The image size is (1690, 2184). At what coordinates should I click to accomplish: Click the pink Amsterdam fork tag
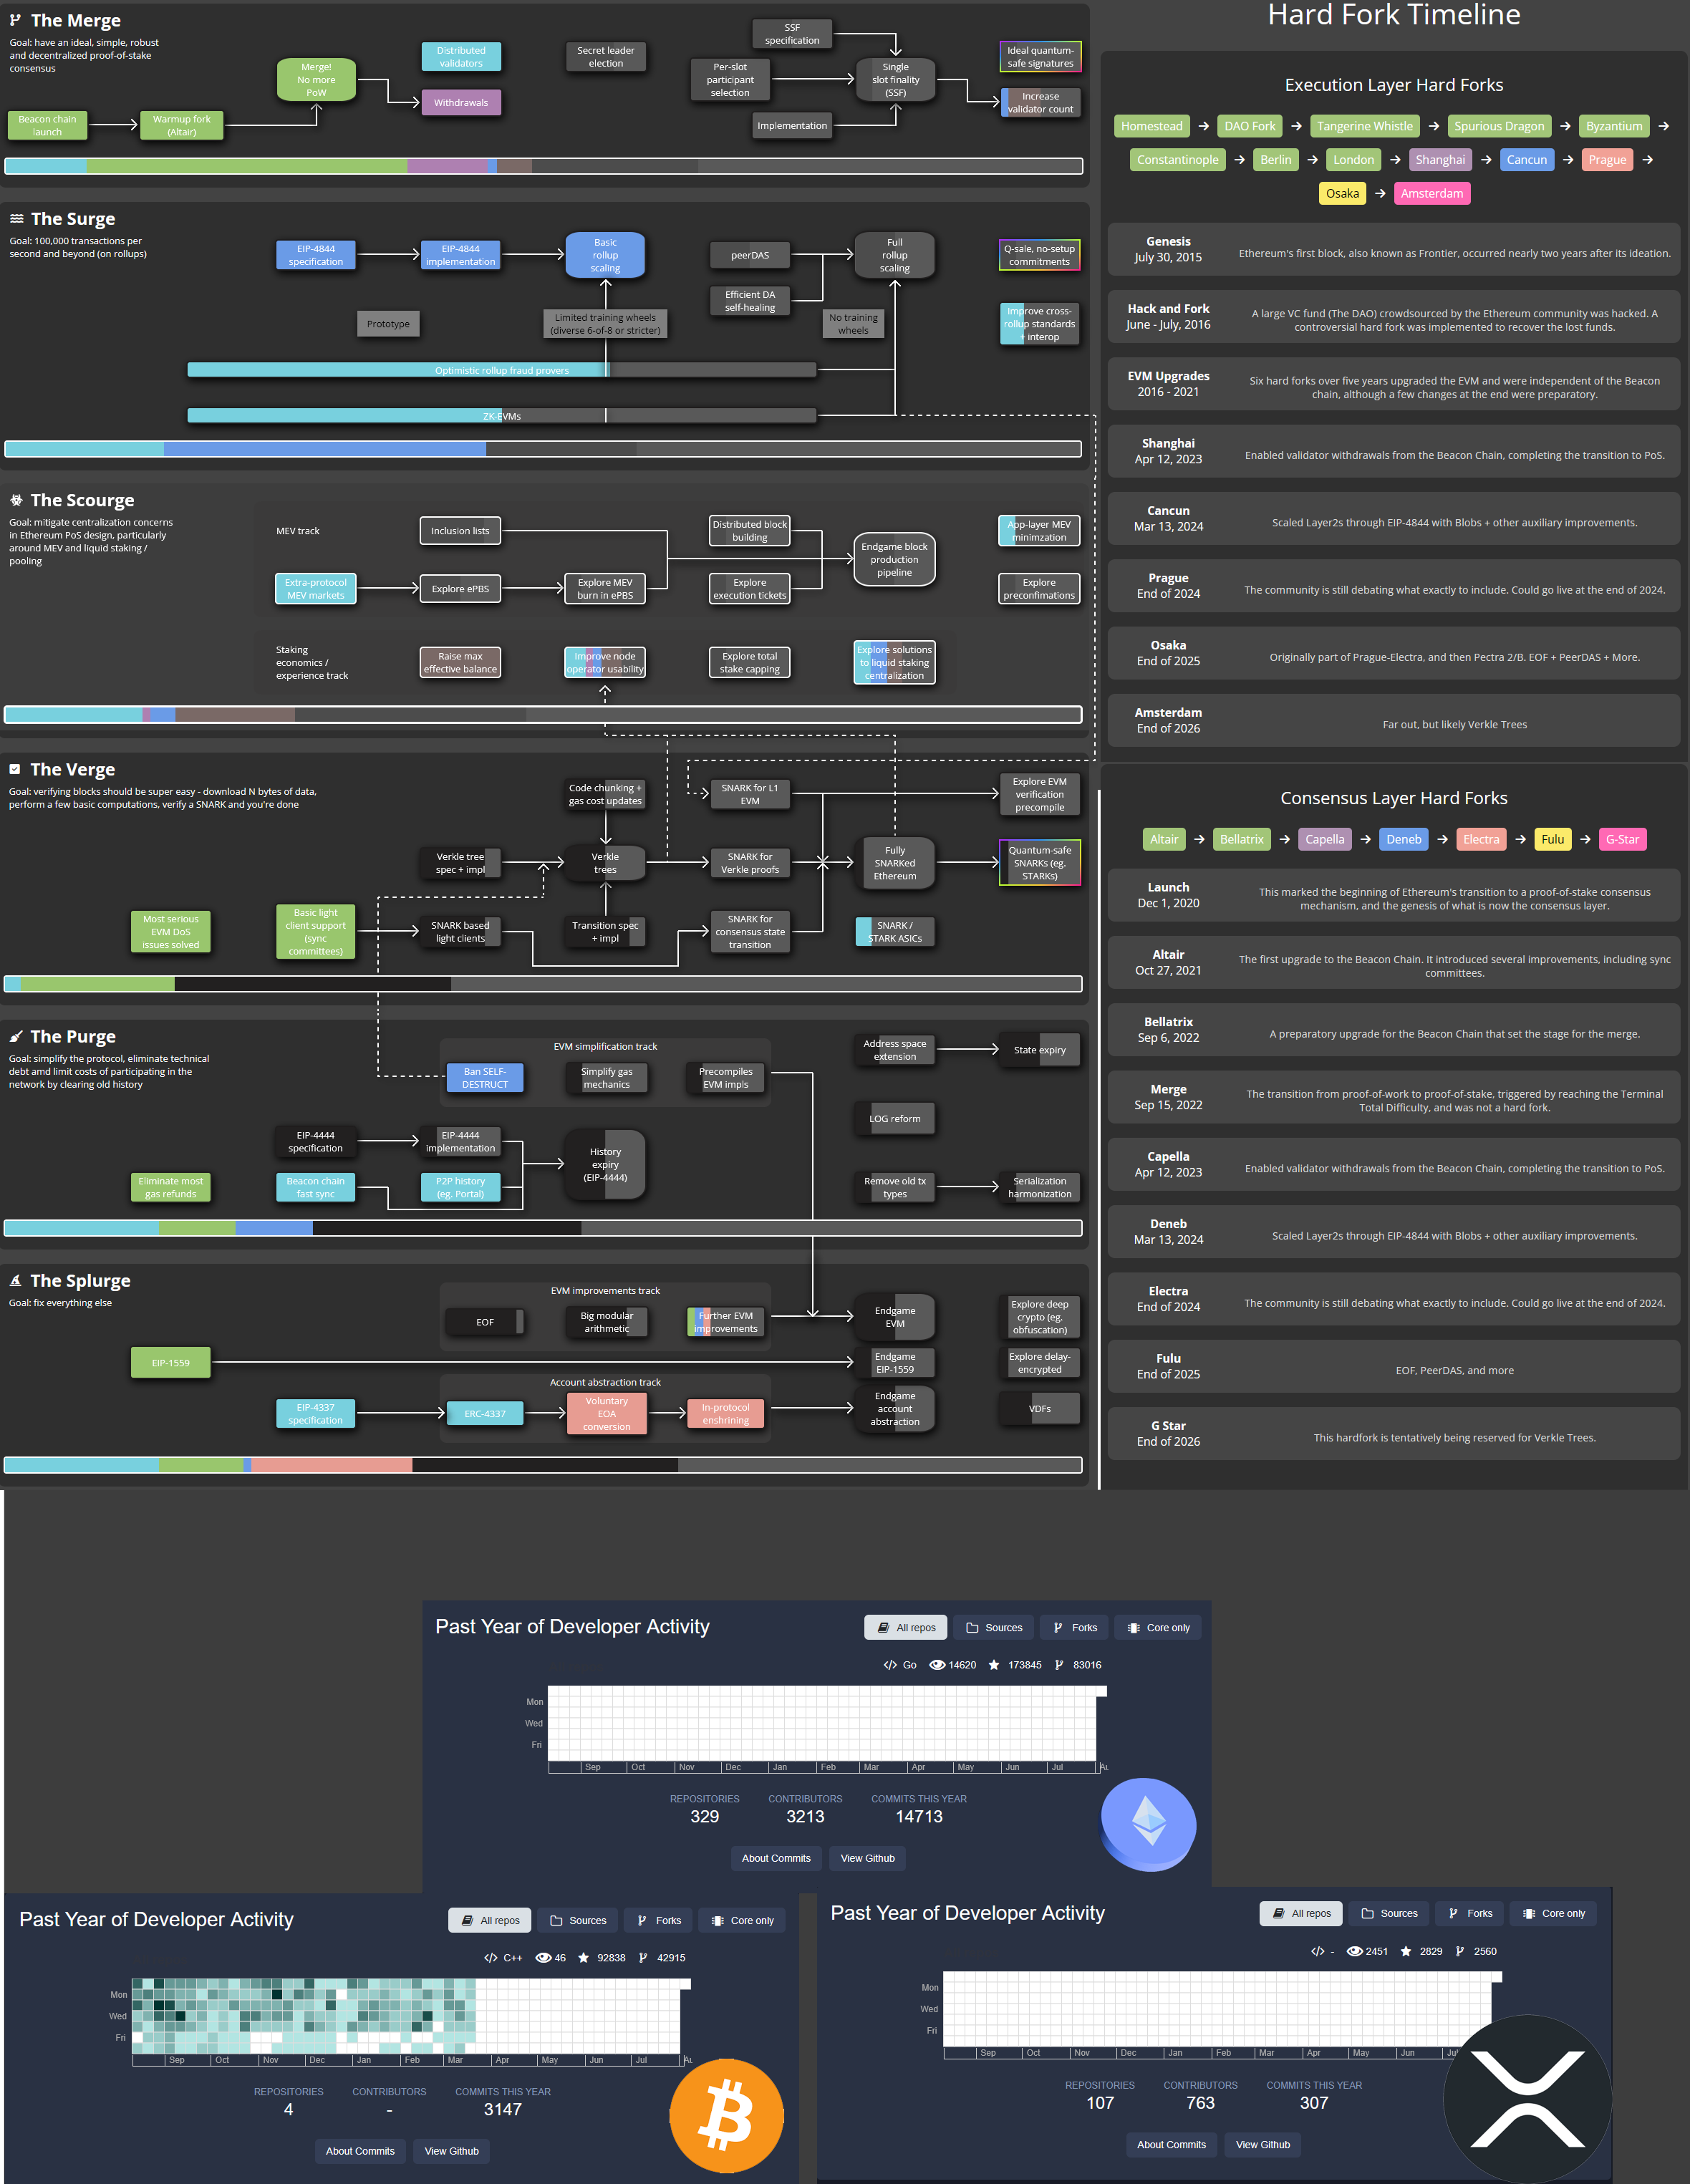coord(1431,194)
